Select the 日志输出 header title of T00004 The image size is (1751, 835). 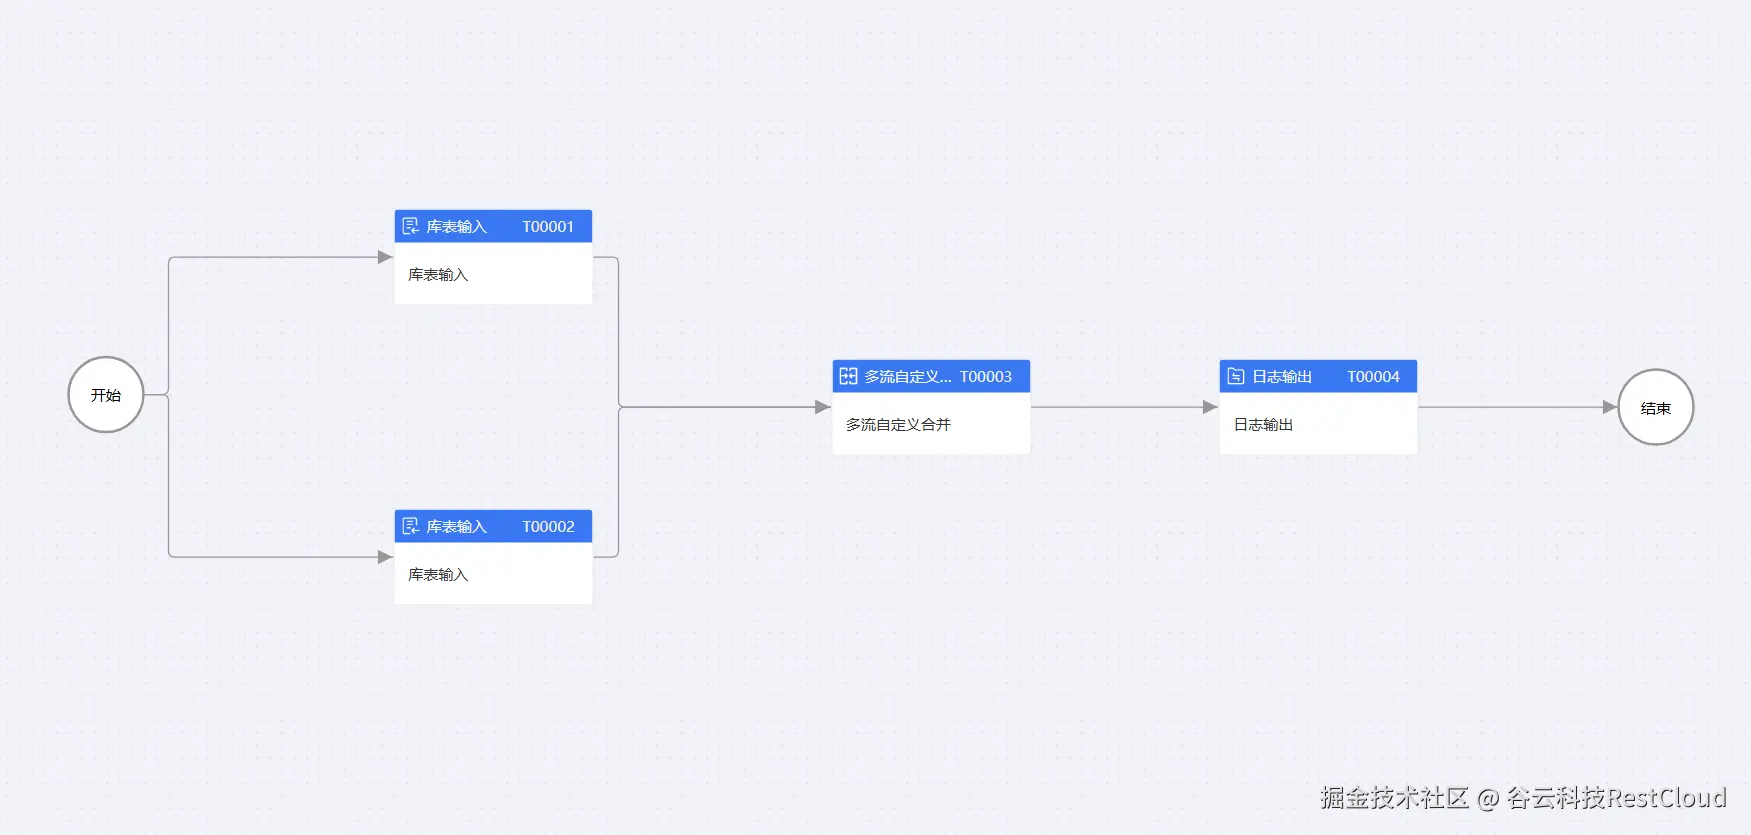(x=1282, y=377)
